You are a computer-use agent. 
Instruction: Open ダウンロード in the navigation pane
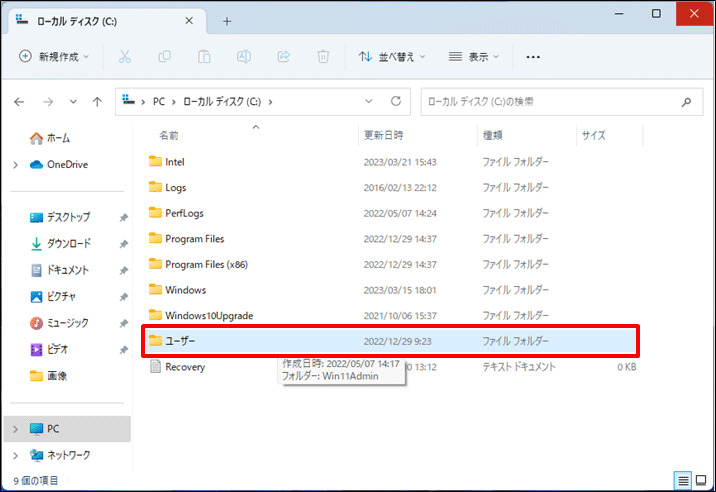coord(68,243)
